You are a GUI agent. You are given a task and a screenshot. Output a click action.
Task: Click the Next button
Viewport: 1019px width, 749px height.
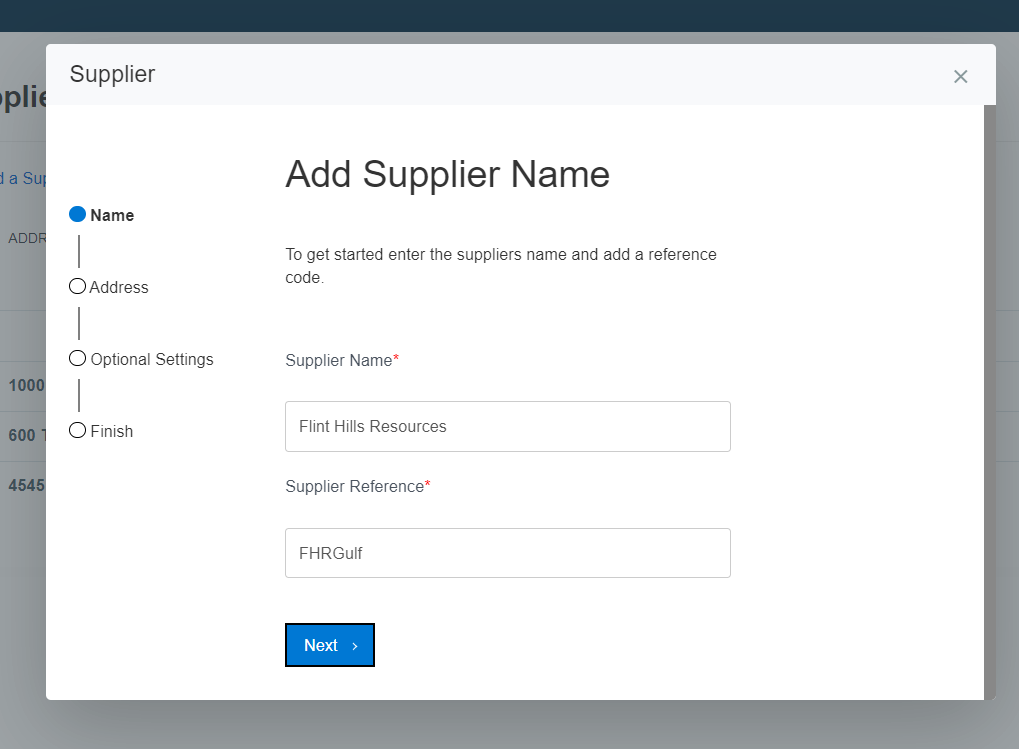pos(329,645)
